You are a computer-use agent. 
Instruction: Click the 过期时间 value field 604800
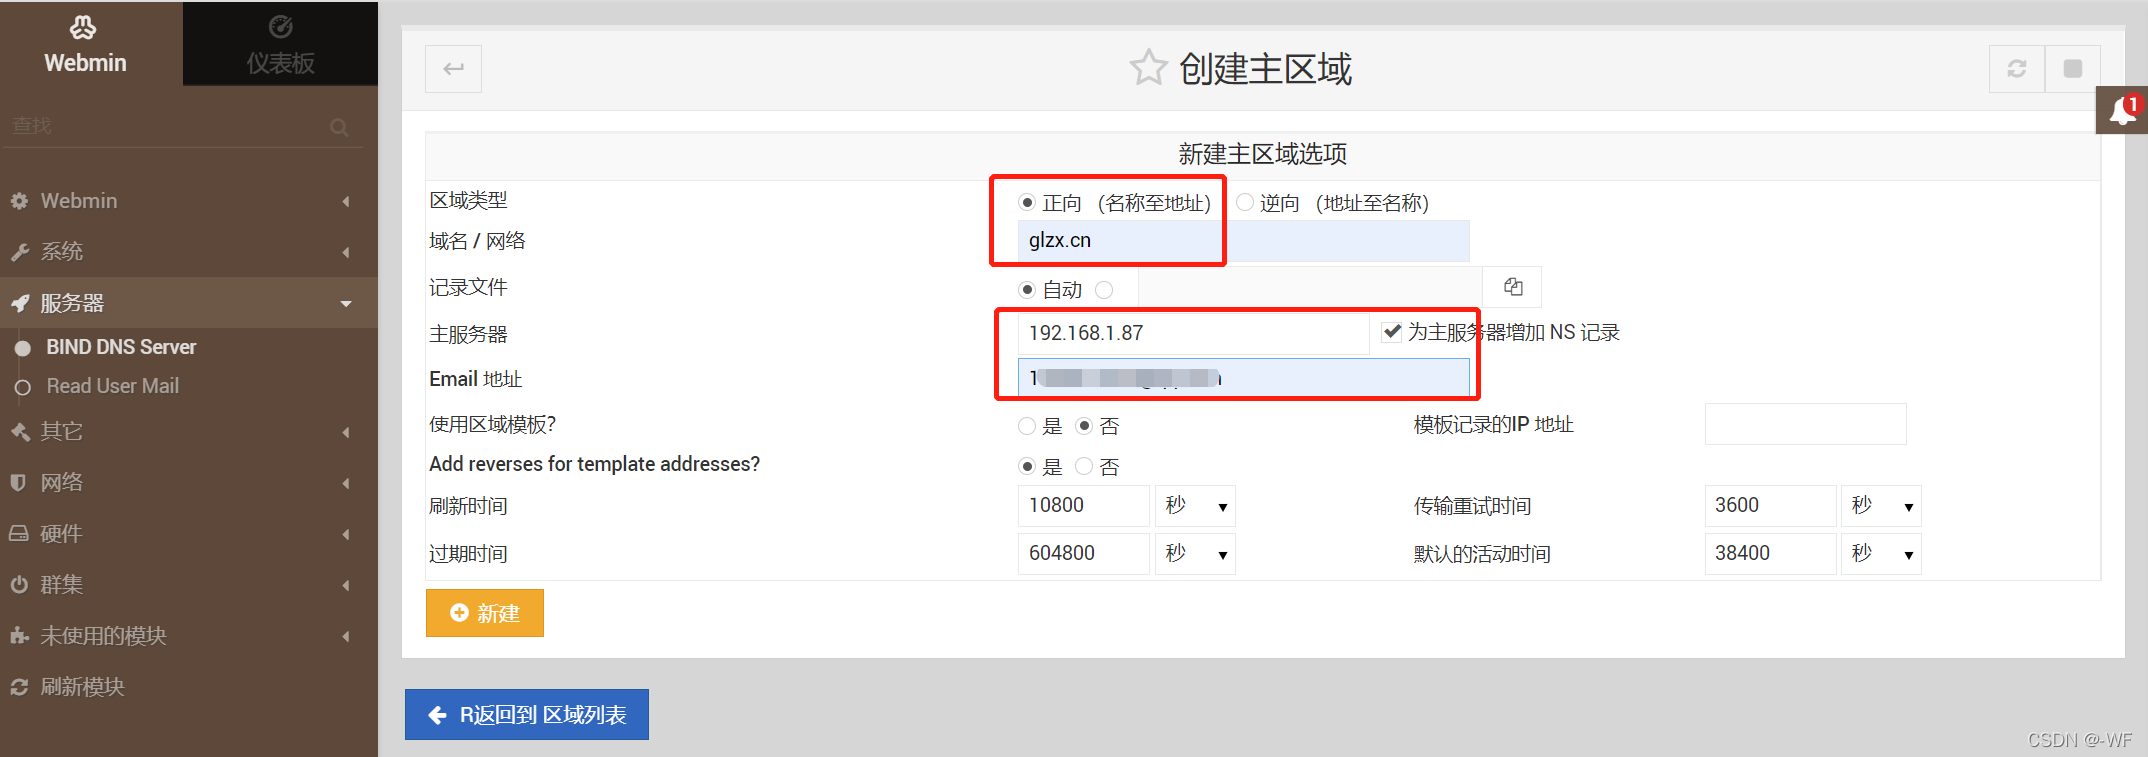(x=1083, y=554)
